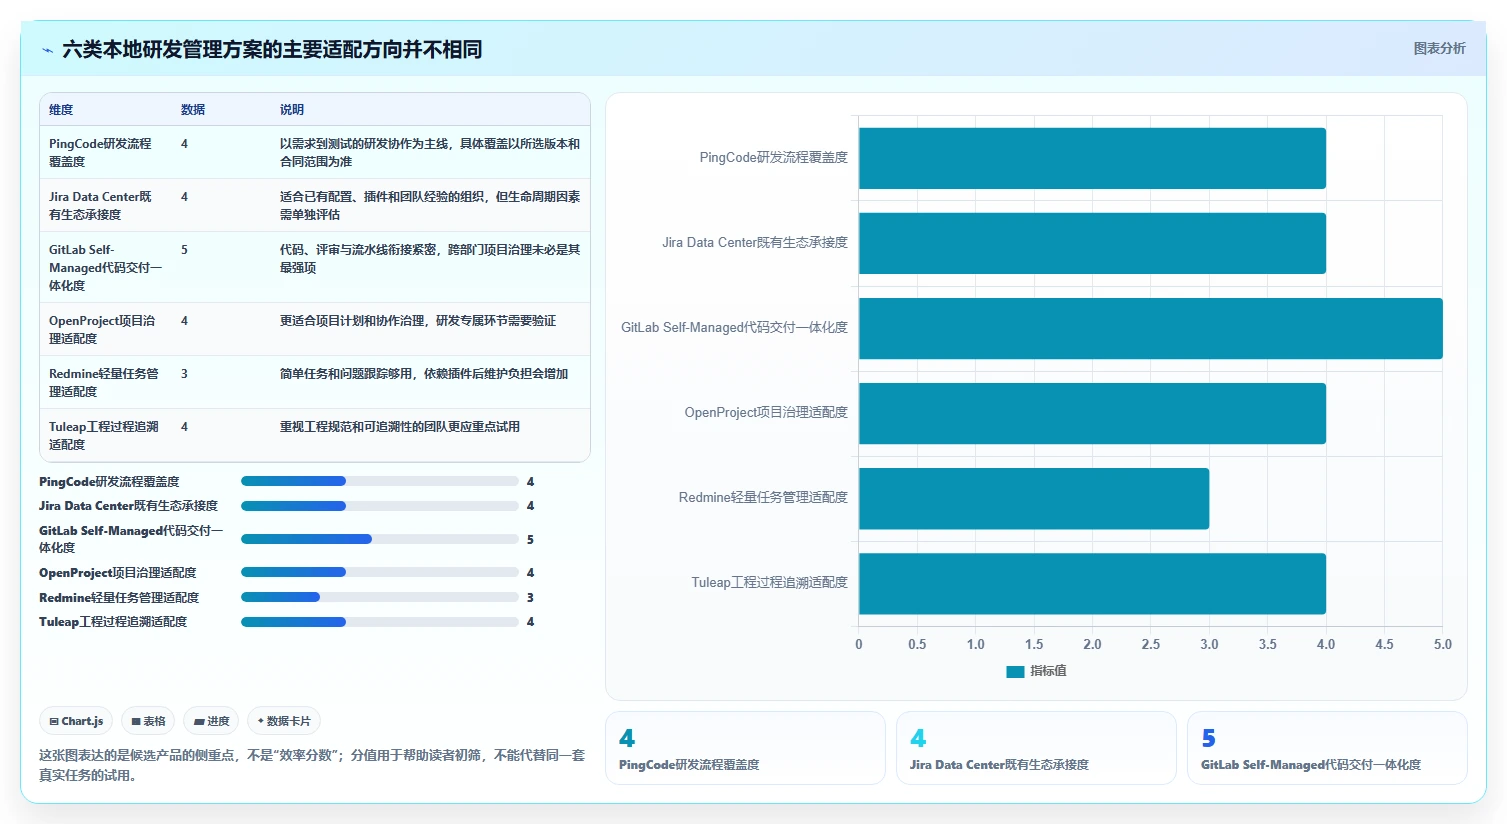Click the GitLab Self-Managed代码交付一体化度 data card
This screenshot has width=1507, height=824.
[1327, 748]
